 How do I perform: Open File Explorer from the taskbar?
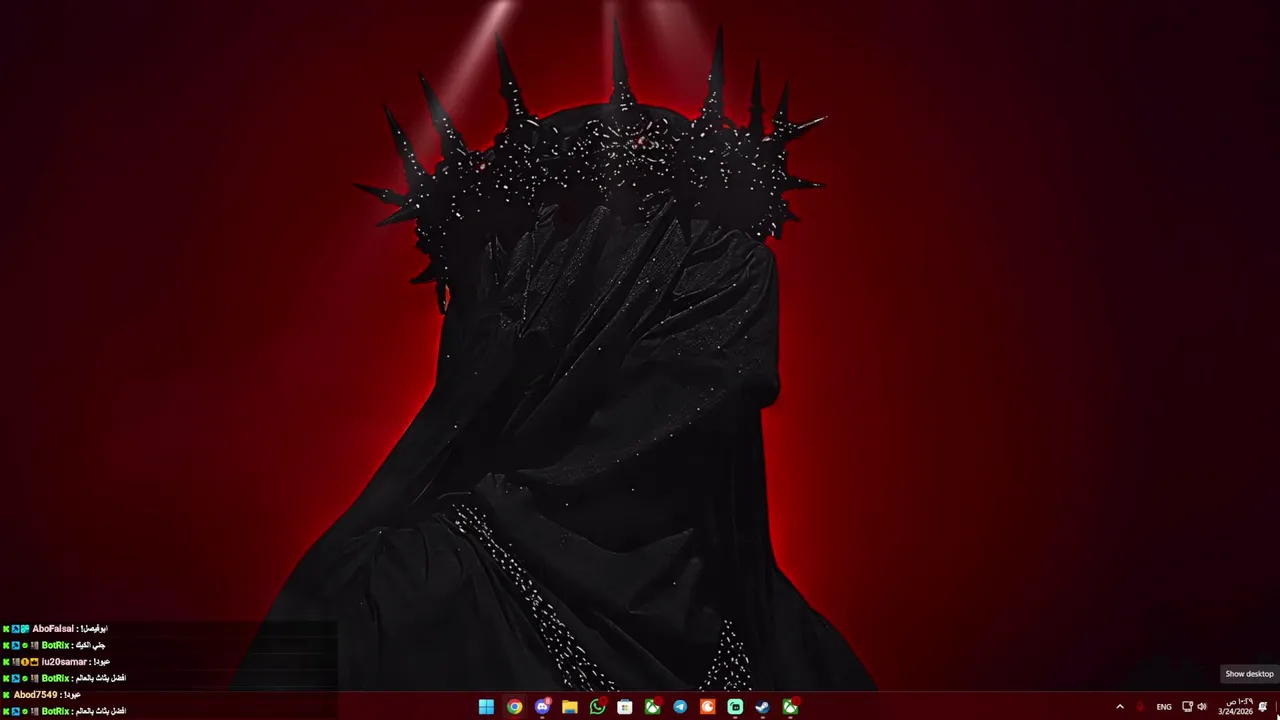tap(570, 707)
